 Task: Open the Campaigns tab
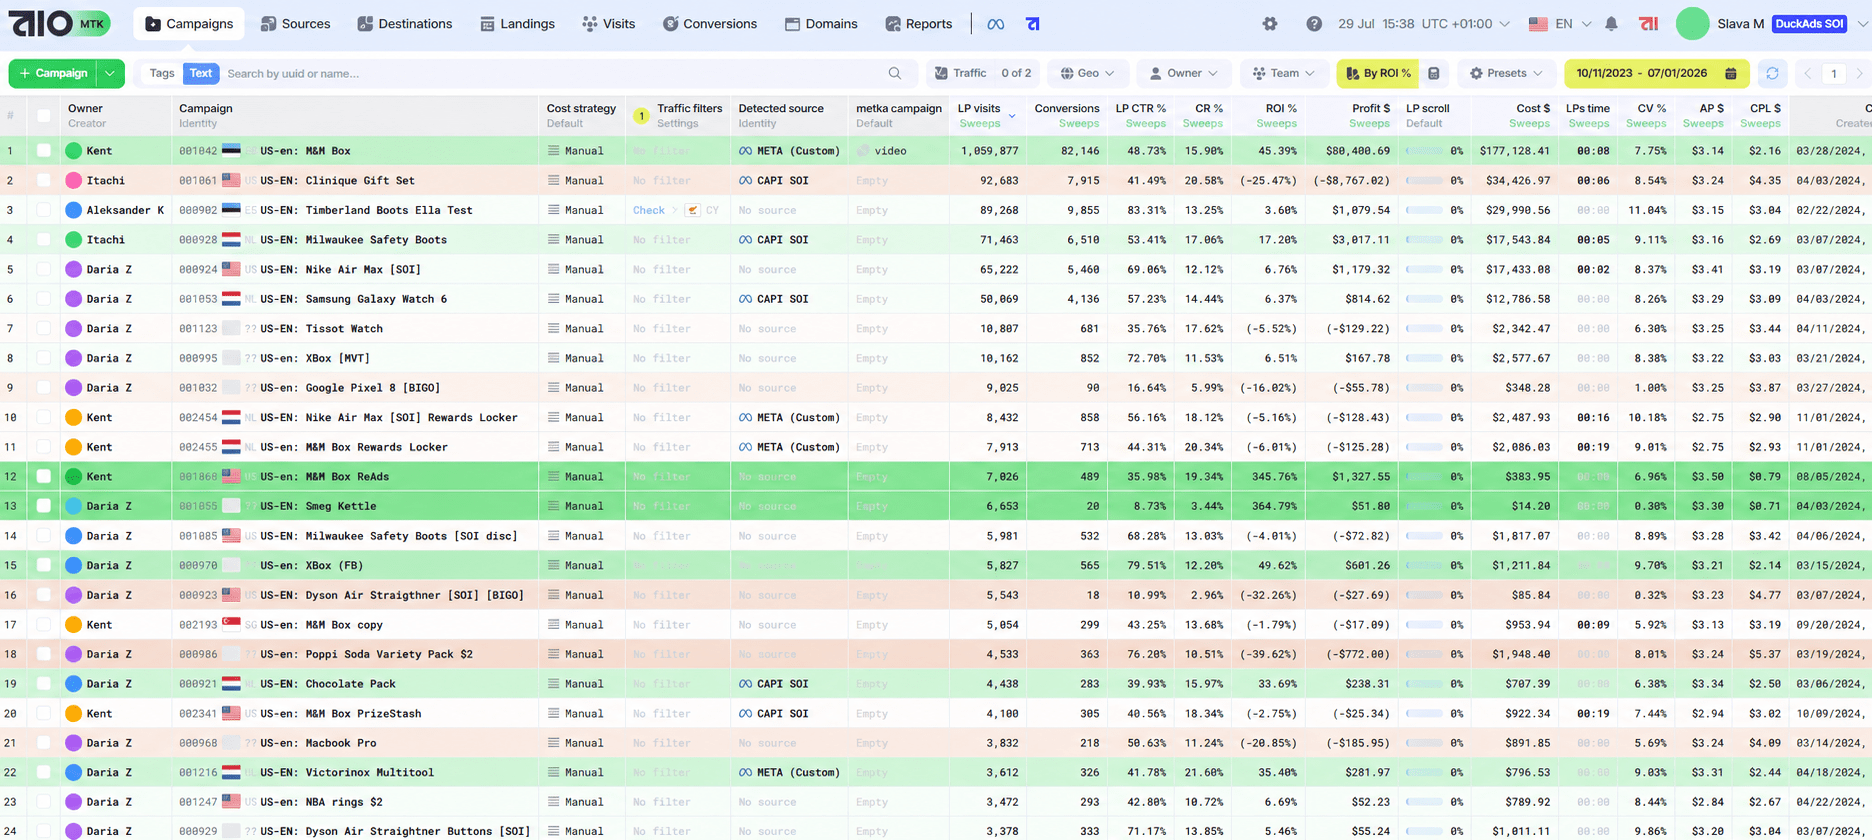pyautogui.click(x=189, y=24)
